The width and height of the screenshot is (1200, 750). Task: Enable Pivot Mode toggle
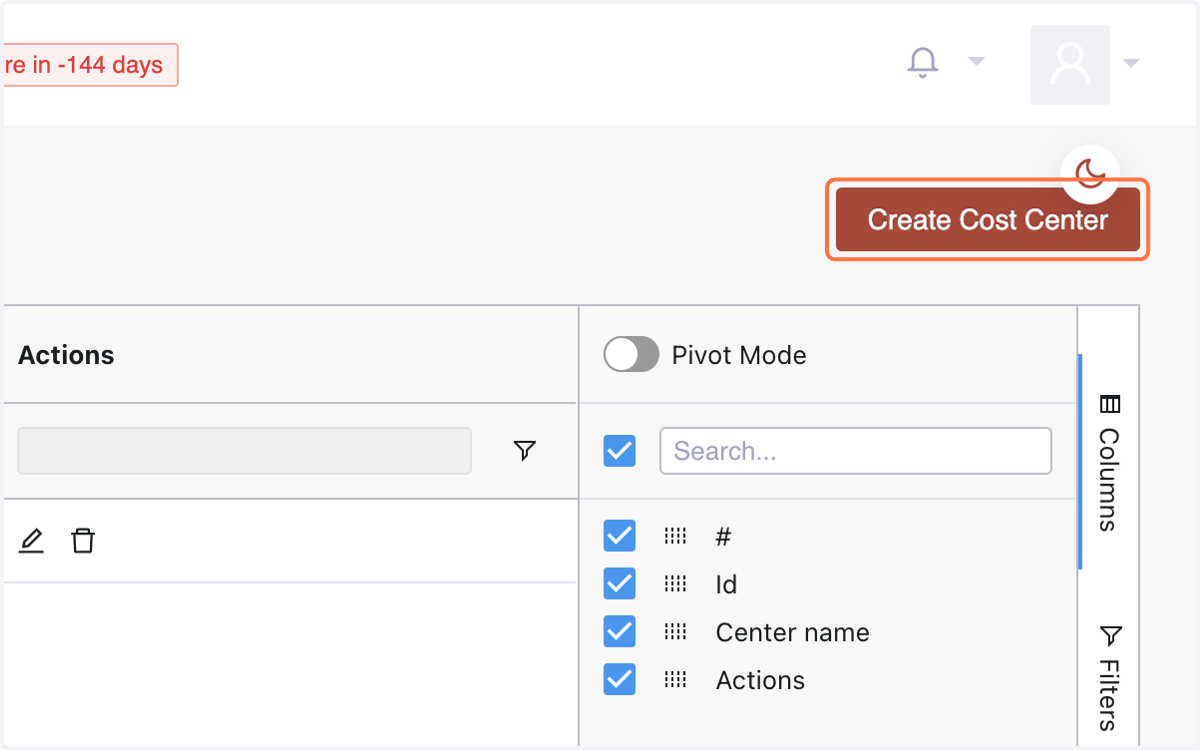631,354
